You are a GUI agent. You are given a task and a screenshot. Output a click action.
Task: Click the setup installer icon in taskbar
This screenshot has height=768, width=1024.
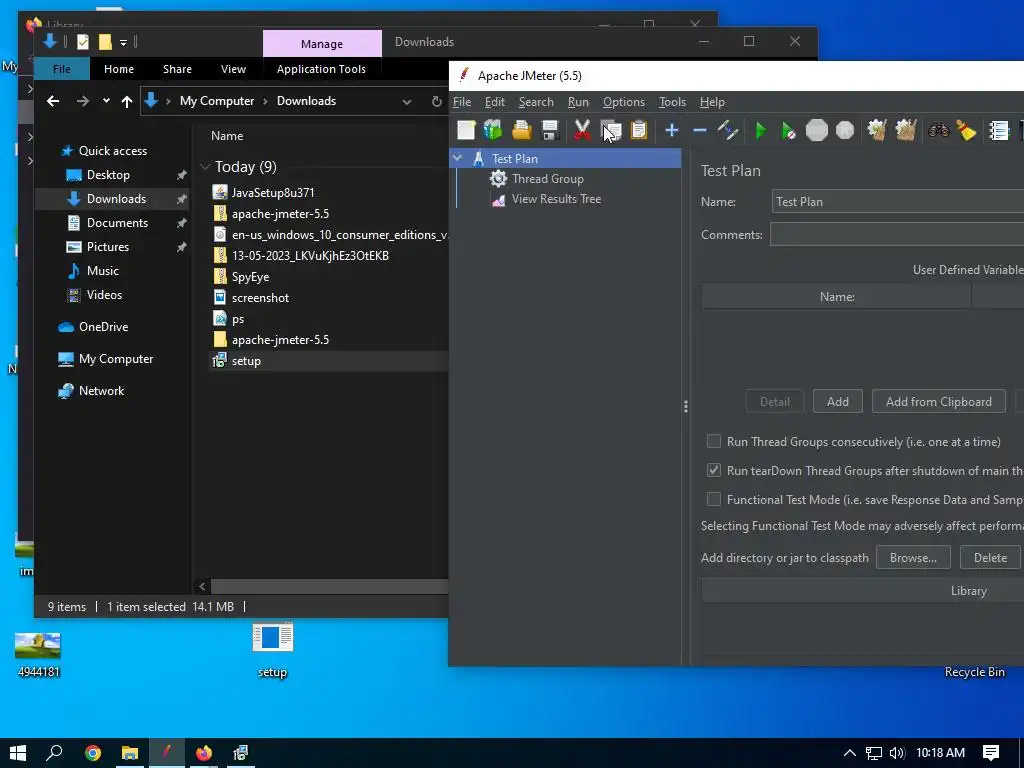241,753
